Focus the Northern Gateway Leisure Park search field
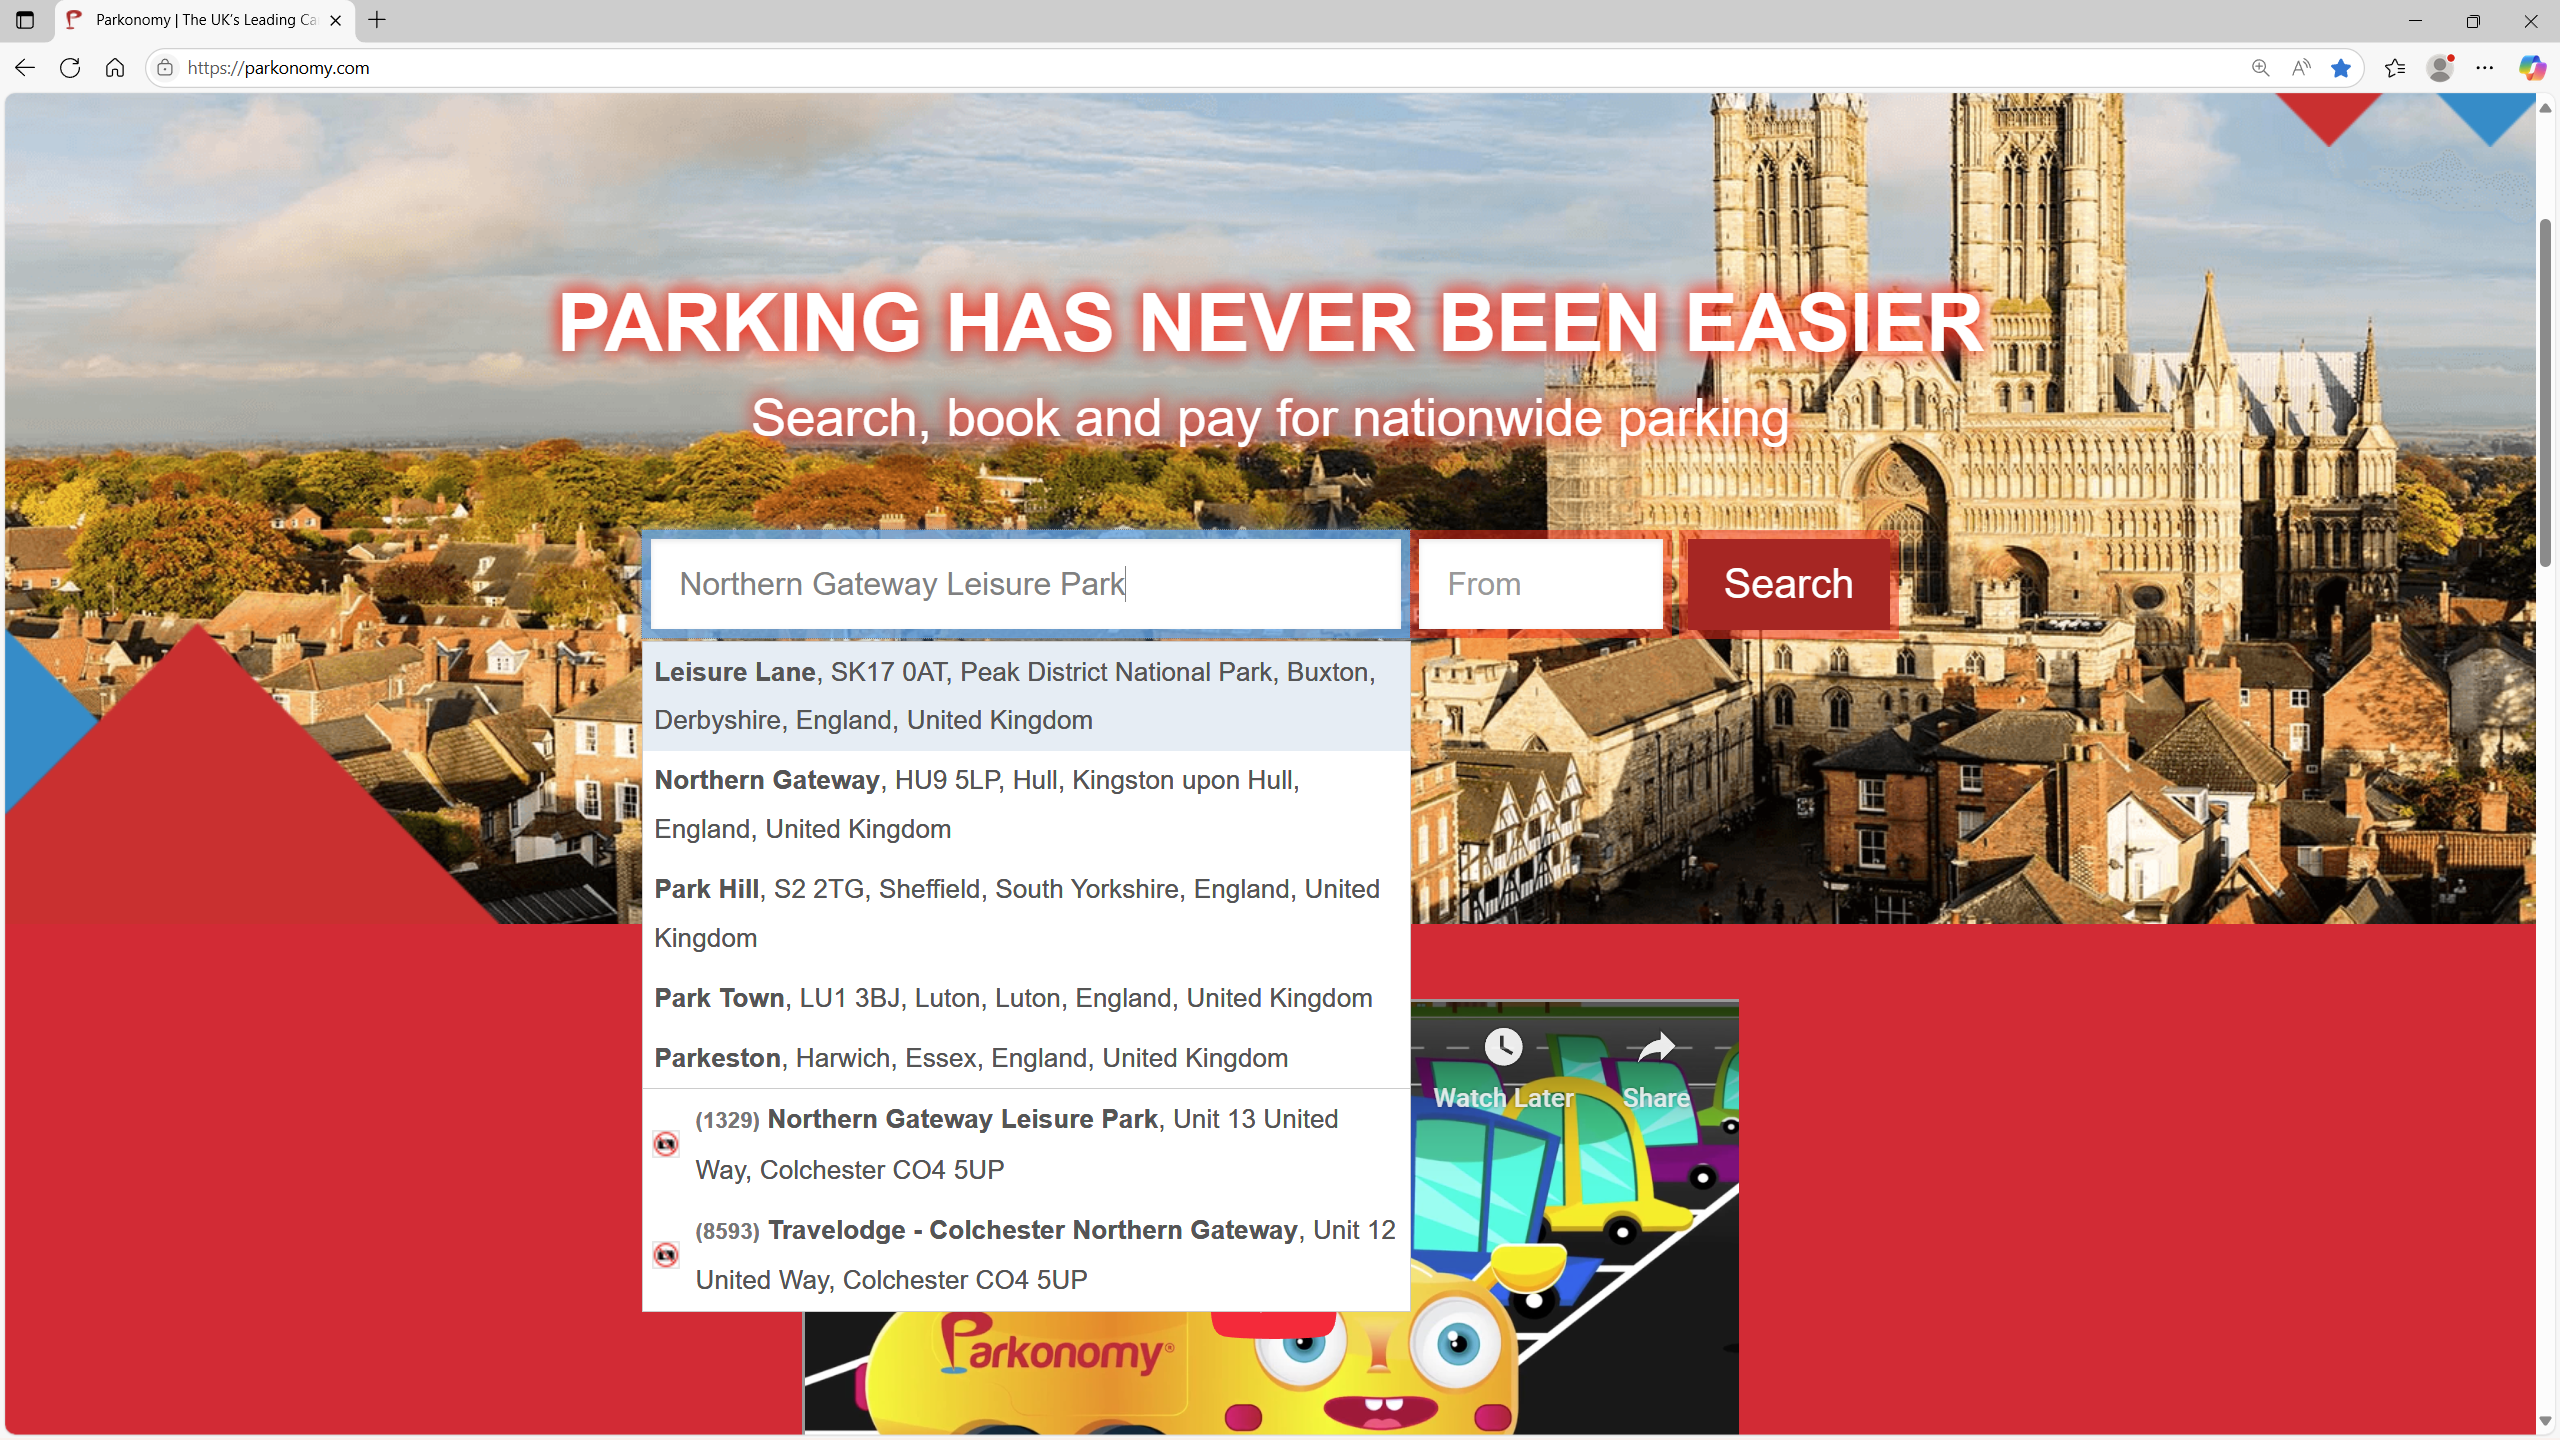This screenshot has width=2560, height=1440. click(1025, 584)
